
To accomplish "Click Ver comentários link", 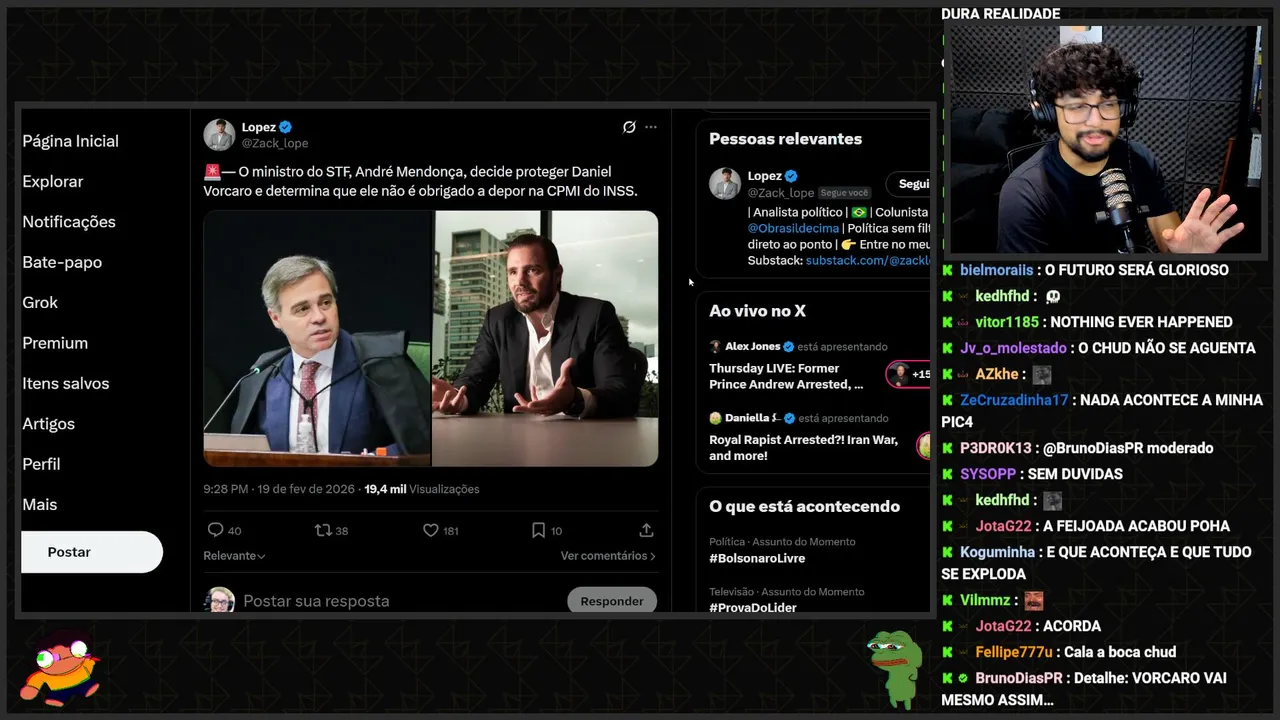I will [x=608, y=556].
